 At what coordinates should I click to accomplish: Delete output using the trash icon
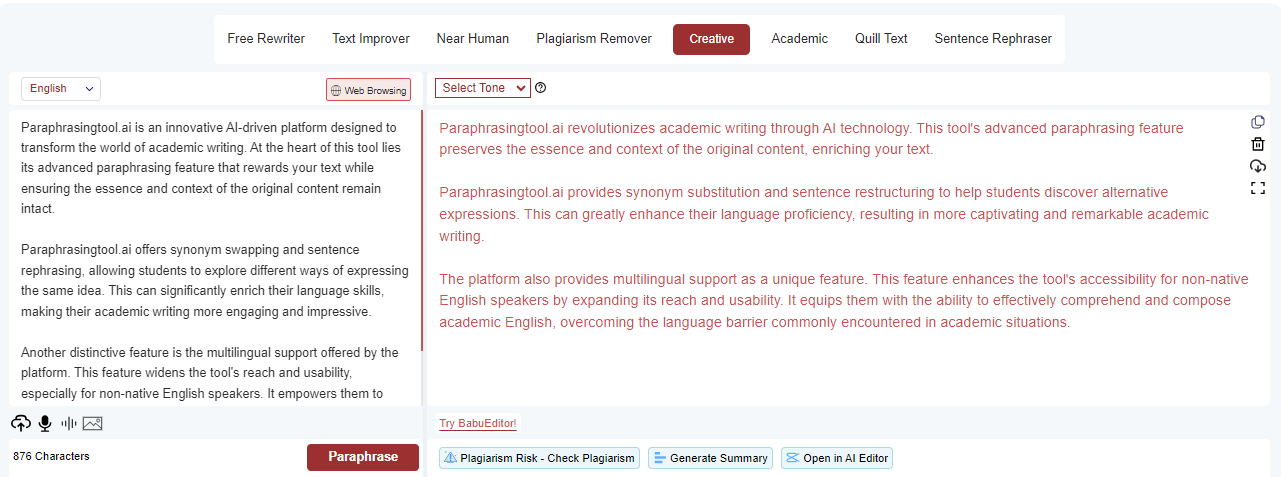tap(1258, 144)
